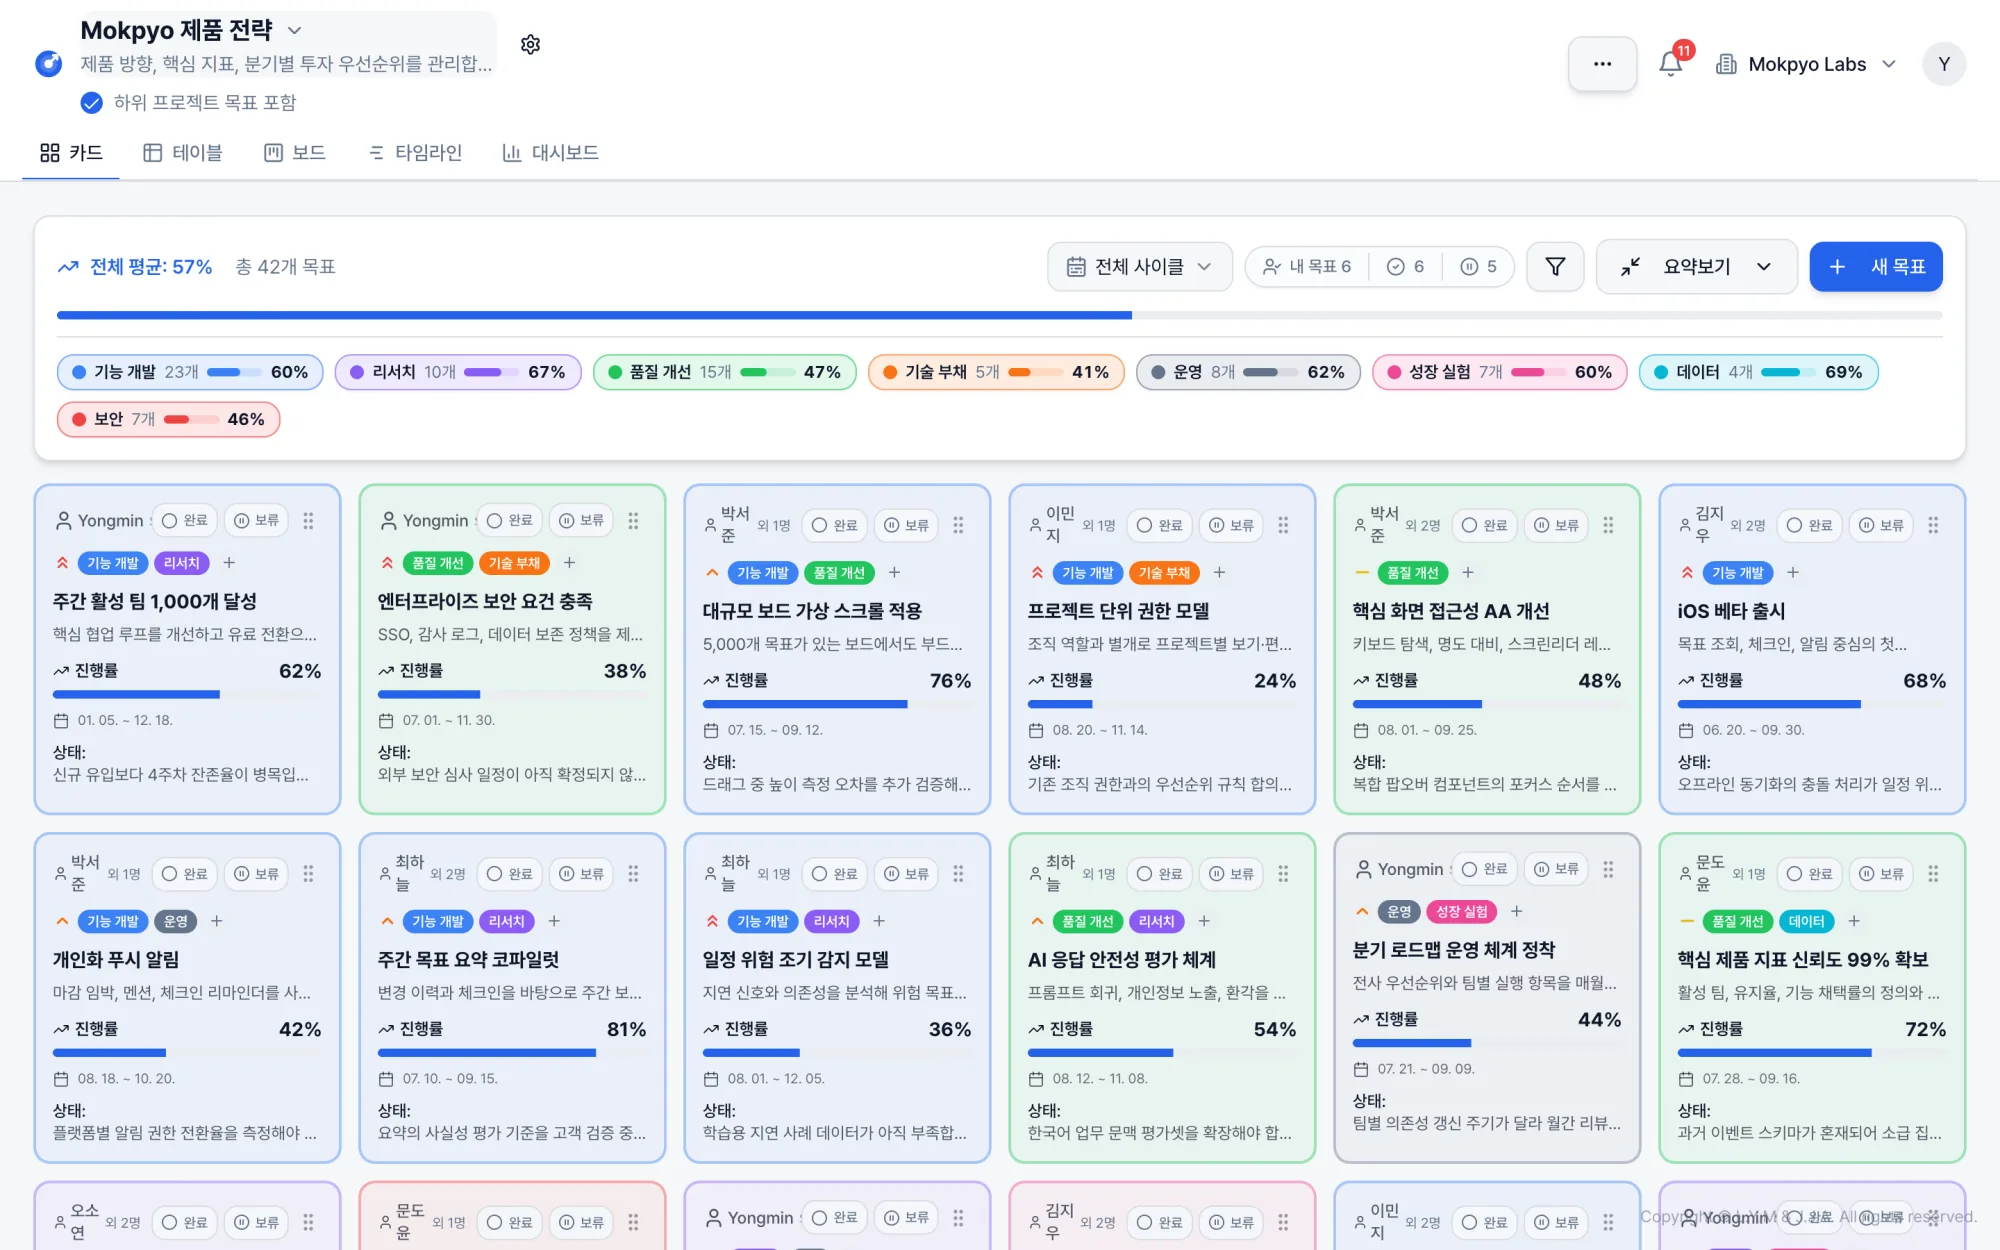Mark 엔터프라이즈 보안 요건 충족 card as 완료

coord(510,521)
